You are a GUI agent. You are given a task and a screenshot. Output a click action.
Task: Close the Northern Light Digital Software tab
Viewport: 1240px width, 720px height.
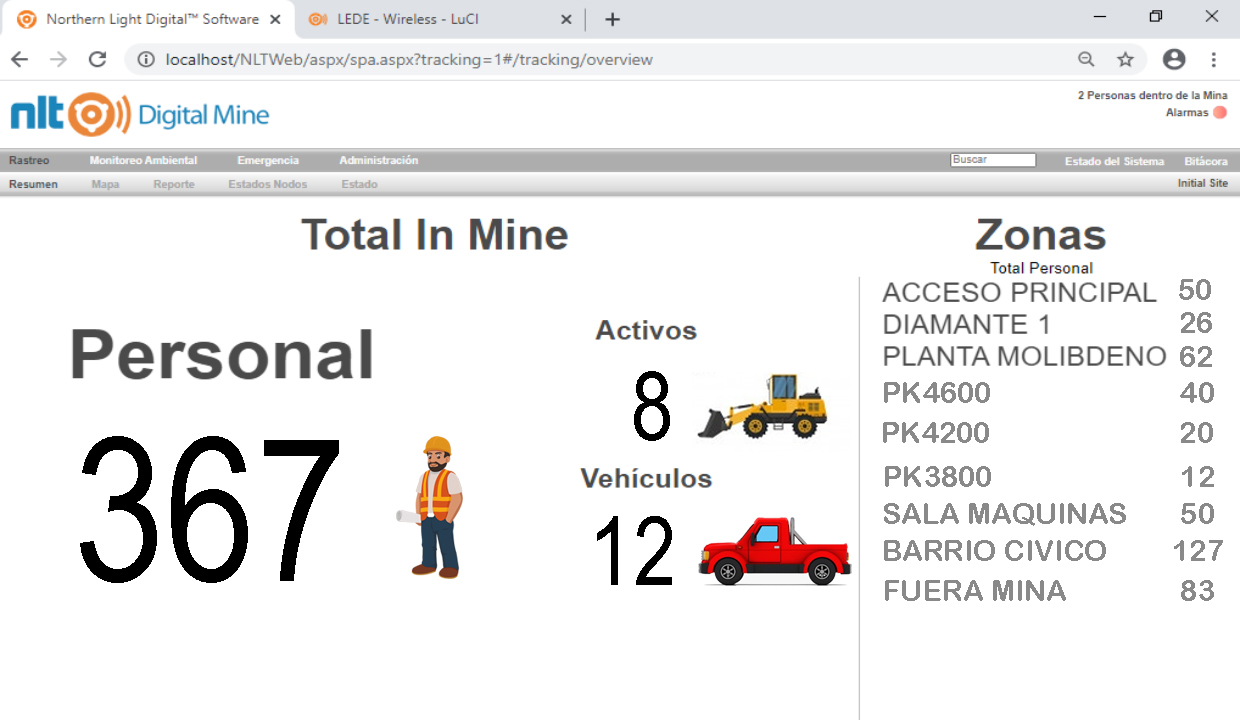pos(276,19)
